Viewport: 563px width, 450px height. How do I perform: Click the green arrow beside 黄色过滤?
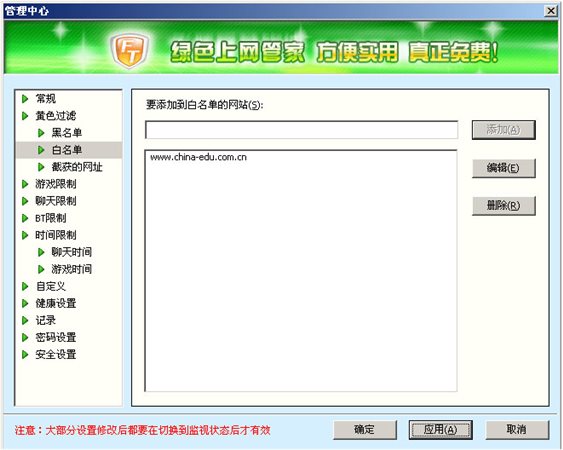(25, 116)
